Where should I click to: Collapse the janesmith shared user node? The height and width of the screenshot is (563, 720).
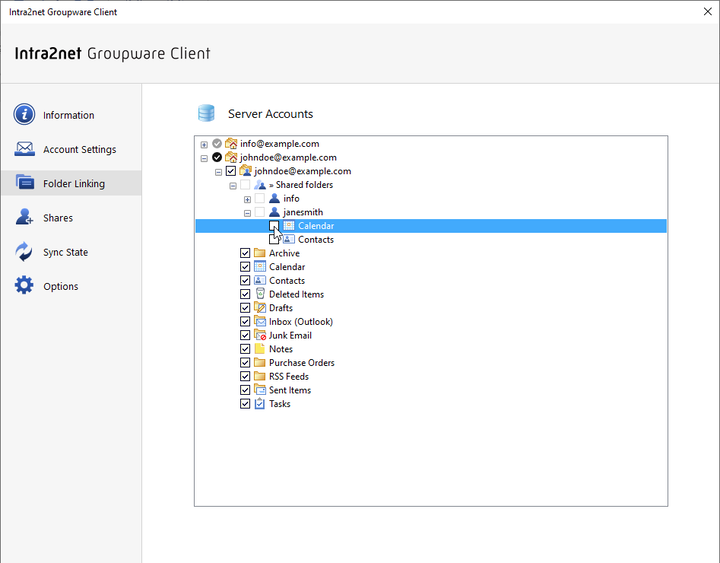[x=248, y=213]
